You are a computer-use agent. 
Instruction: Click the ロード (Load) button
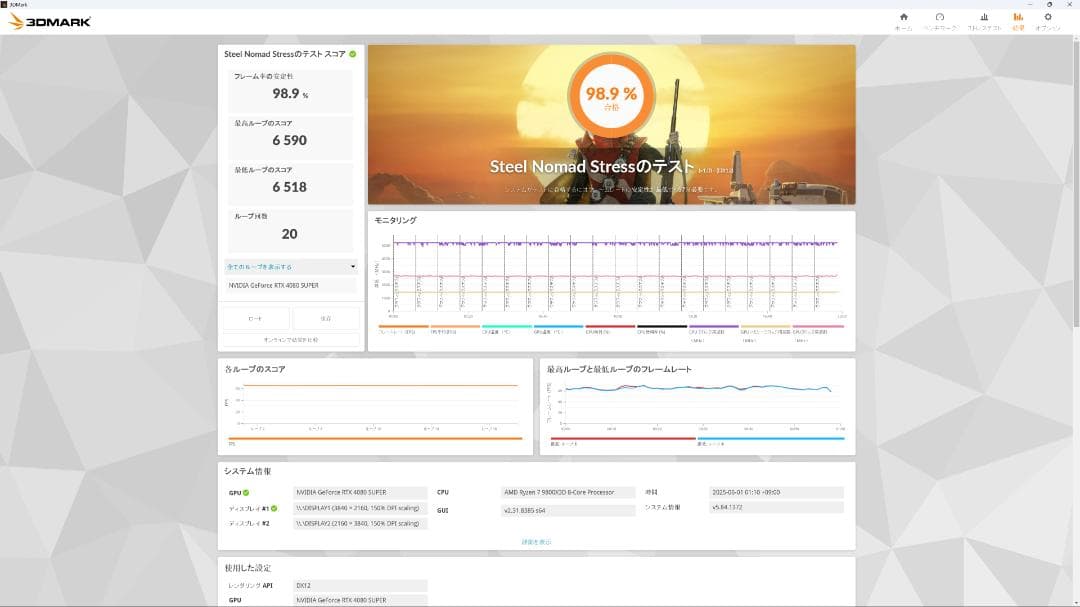click(x=256, y=318)
